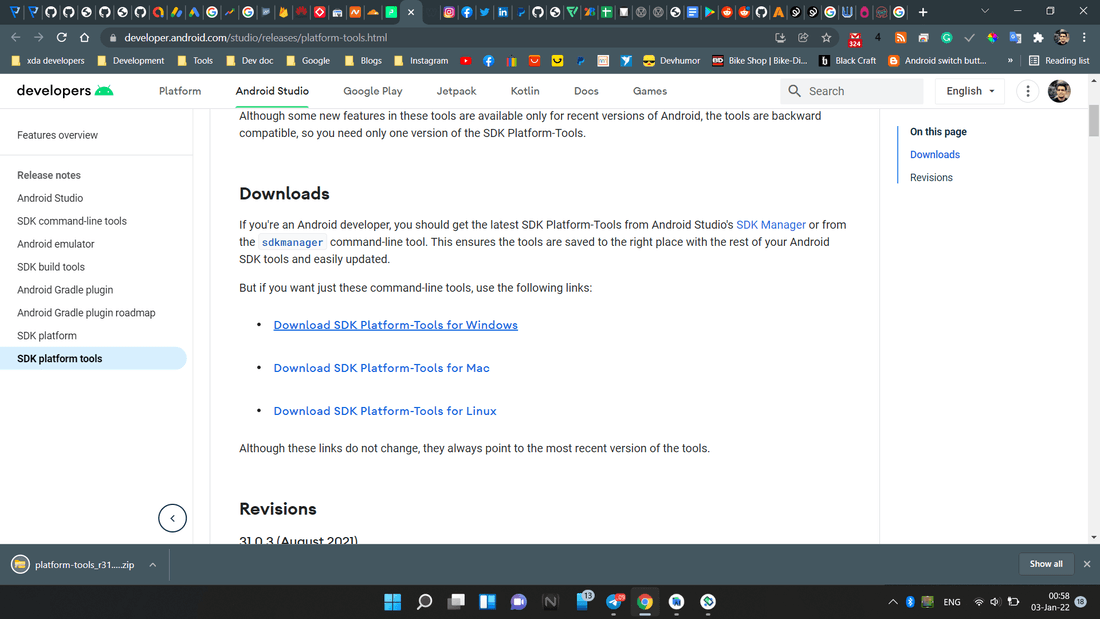Viewport: 1100px width, 619px height.
Task: Open the Google Translate extension
Action: tap(1015, 37)
